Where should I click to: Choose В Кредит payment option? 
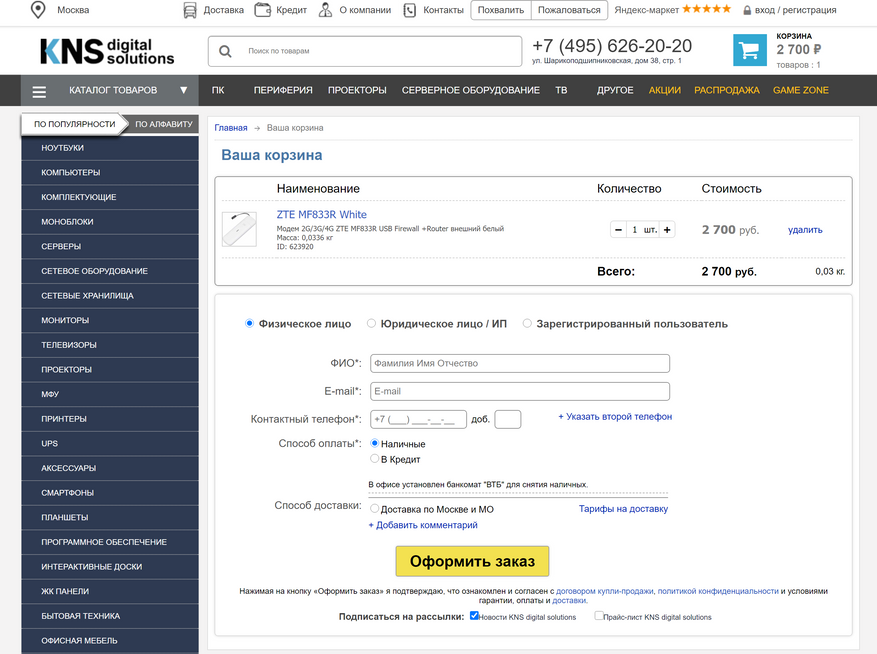click(x=375, y=459)
